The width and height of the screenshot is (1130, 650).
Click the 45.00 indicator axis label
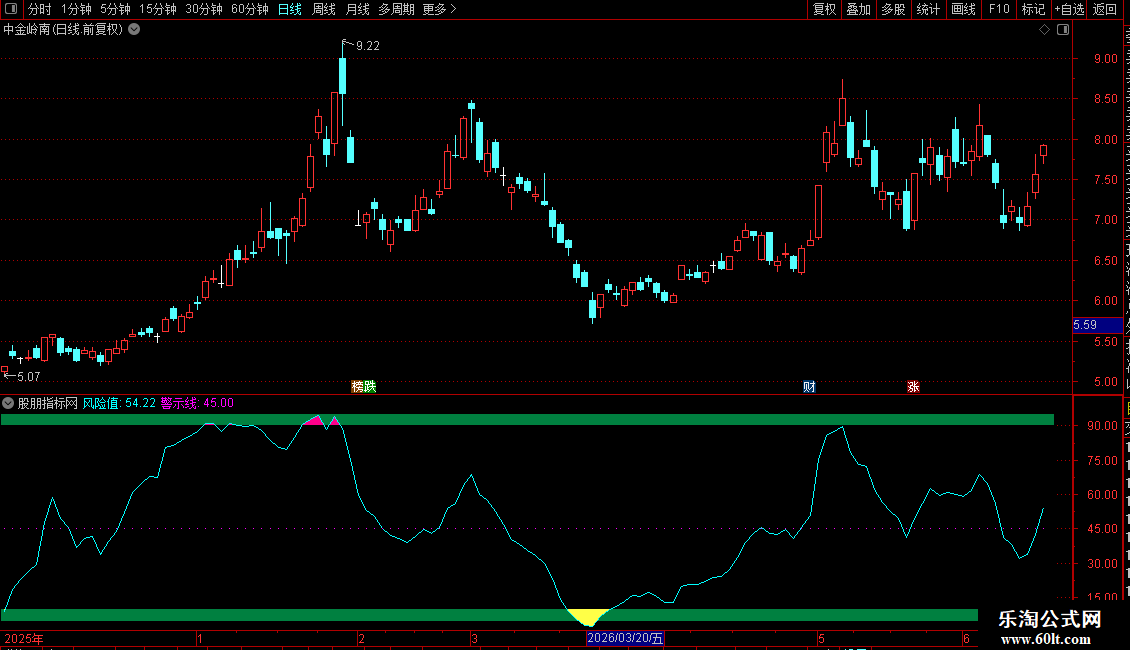click(1103, 529)
